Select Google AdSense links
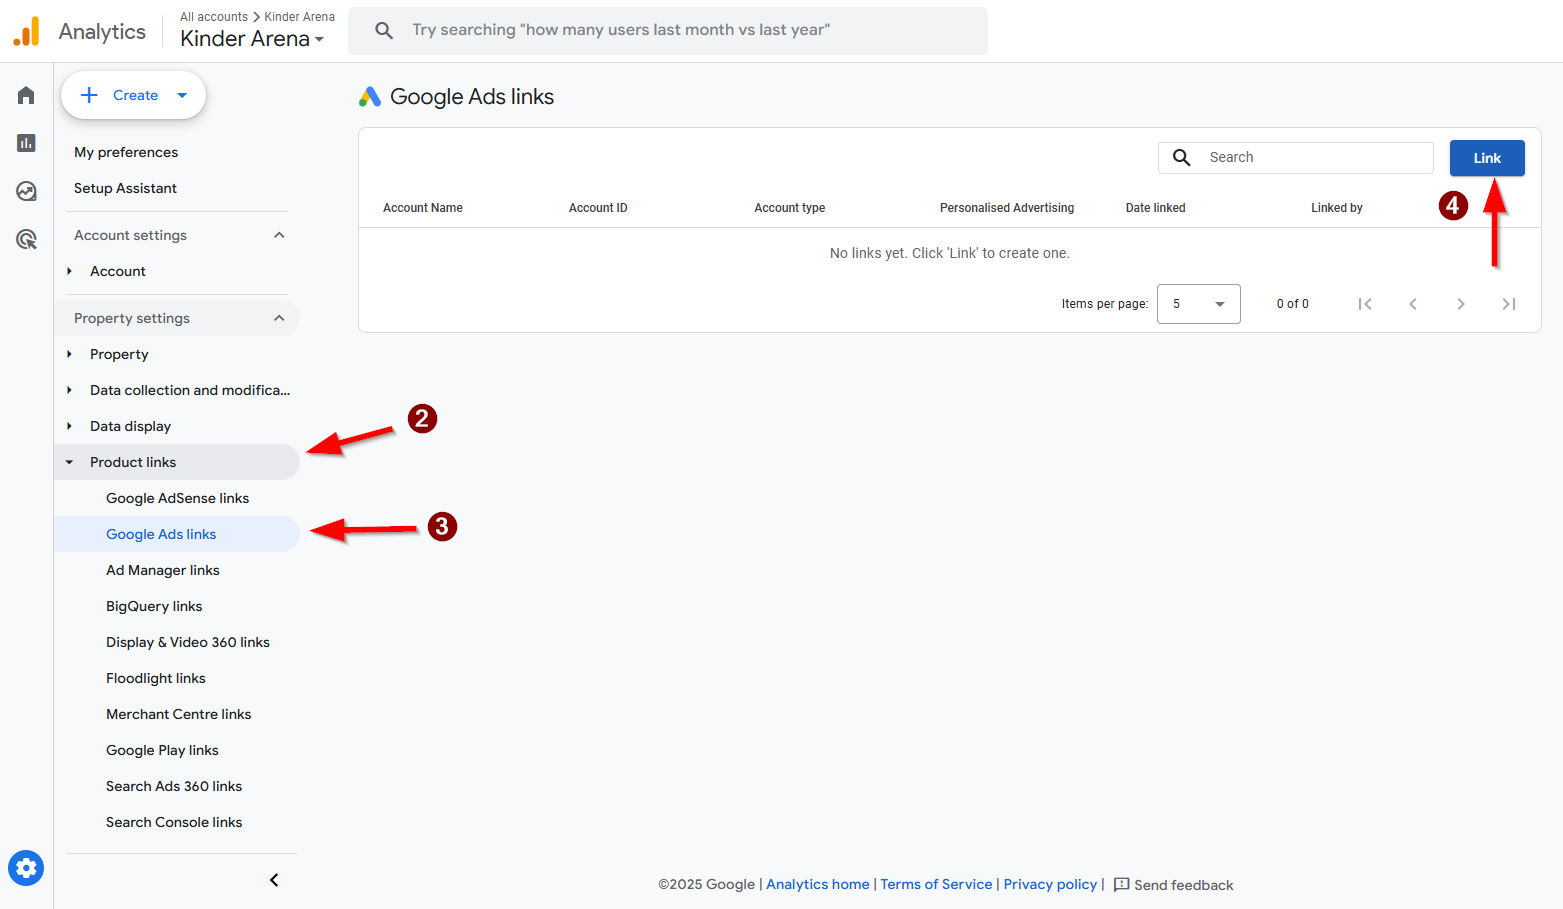The image size is (1563, 909). [177, 498]
